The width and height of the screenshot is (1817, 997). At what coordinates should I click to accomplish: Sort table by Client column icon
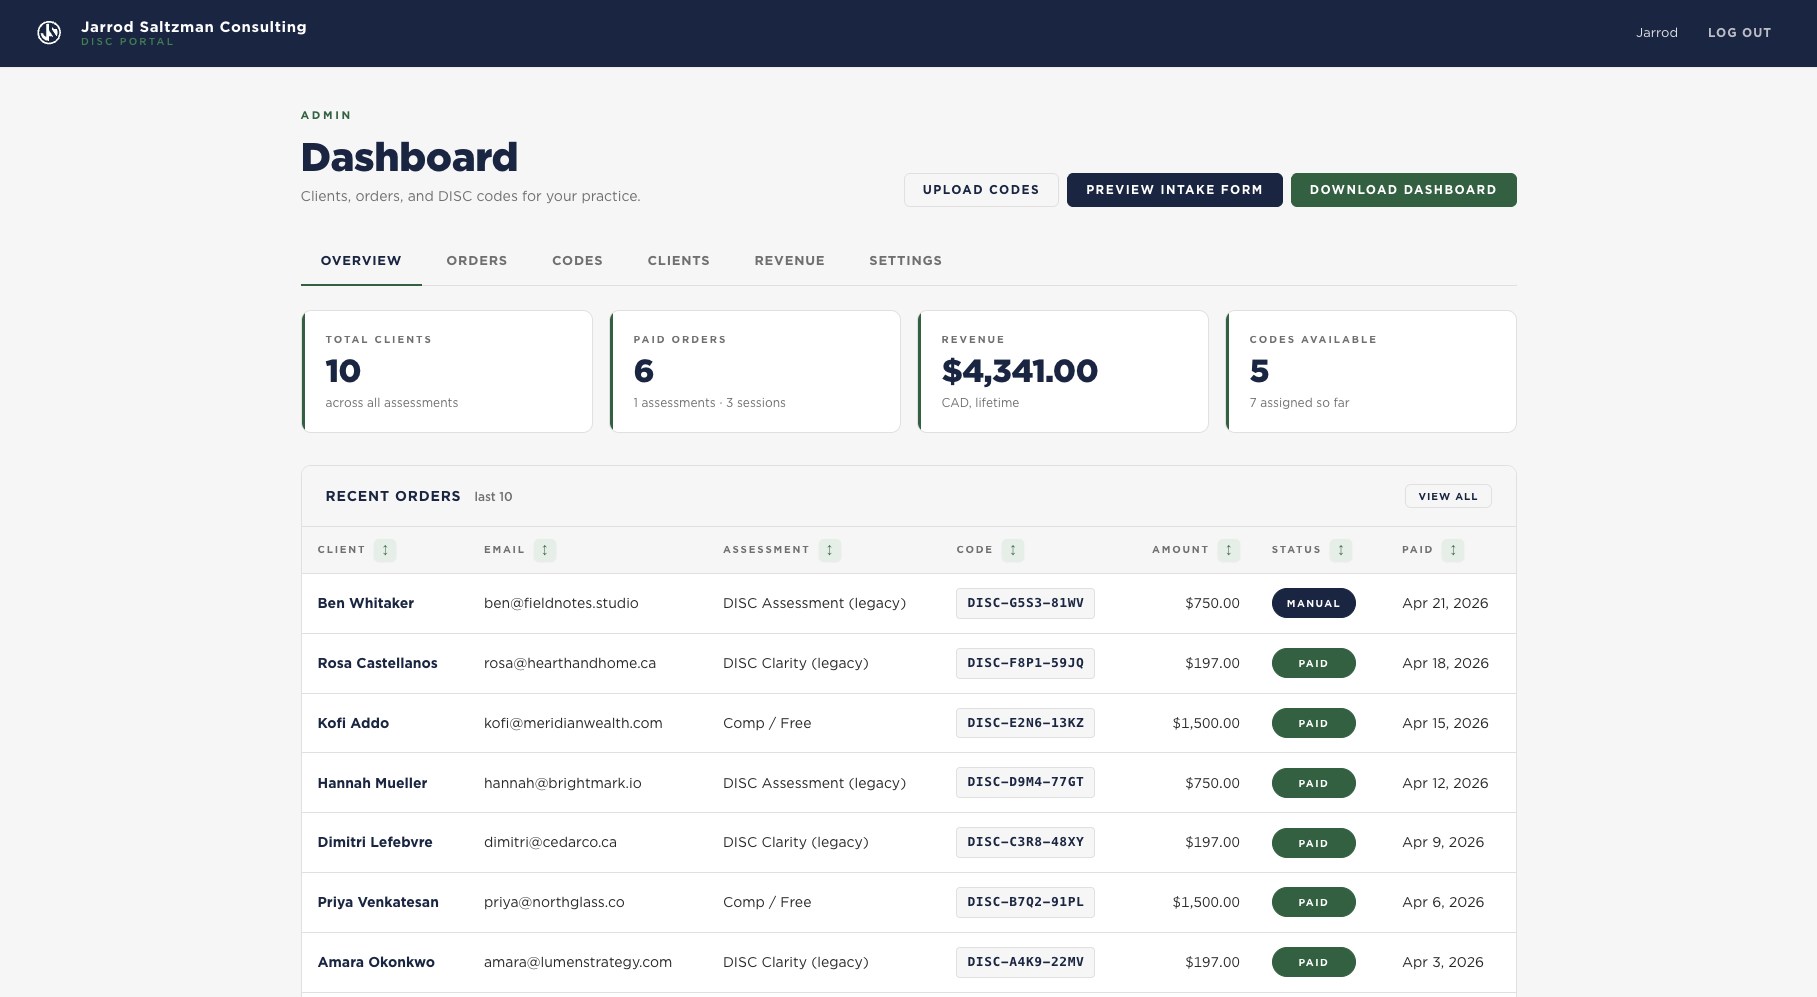385,550
